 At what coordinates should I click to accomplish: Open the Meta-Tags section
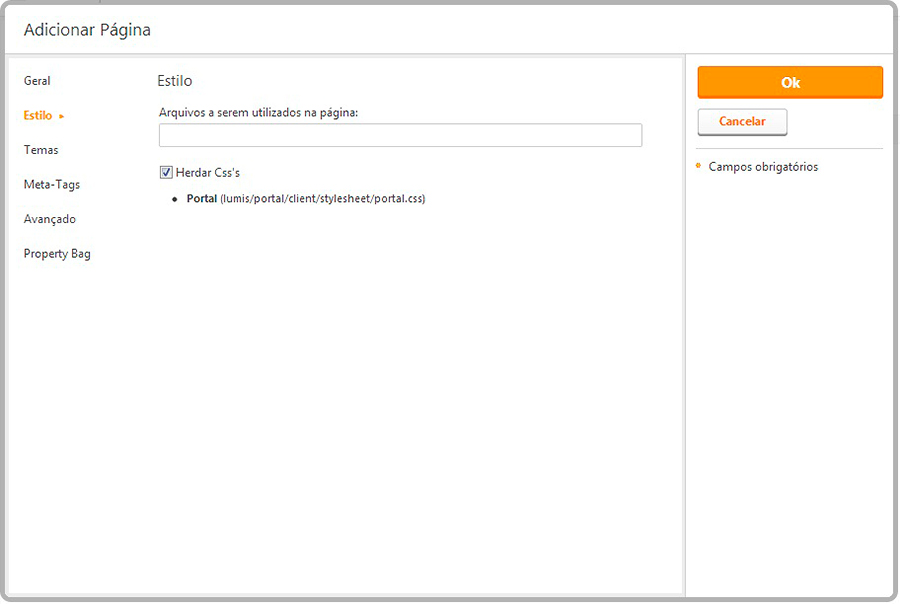click(52, 185)
